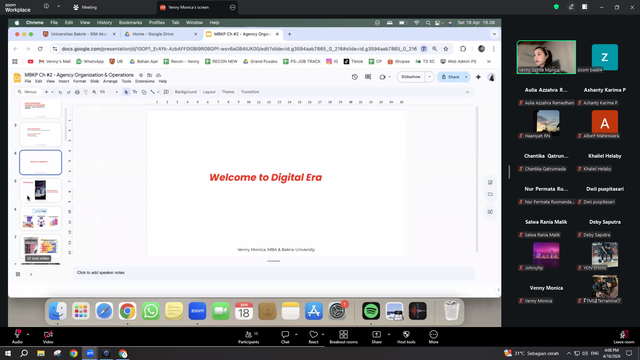Click Background button in Slides toolbar
640x360 pixels.
pos(186,92)
